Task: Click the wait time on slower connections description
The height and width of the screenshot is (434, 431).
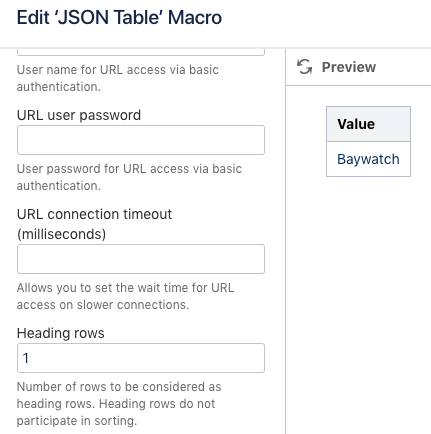Action: pos(125,296)
